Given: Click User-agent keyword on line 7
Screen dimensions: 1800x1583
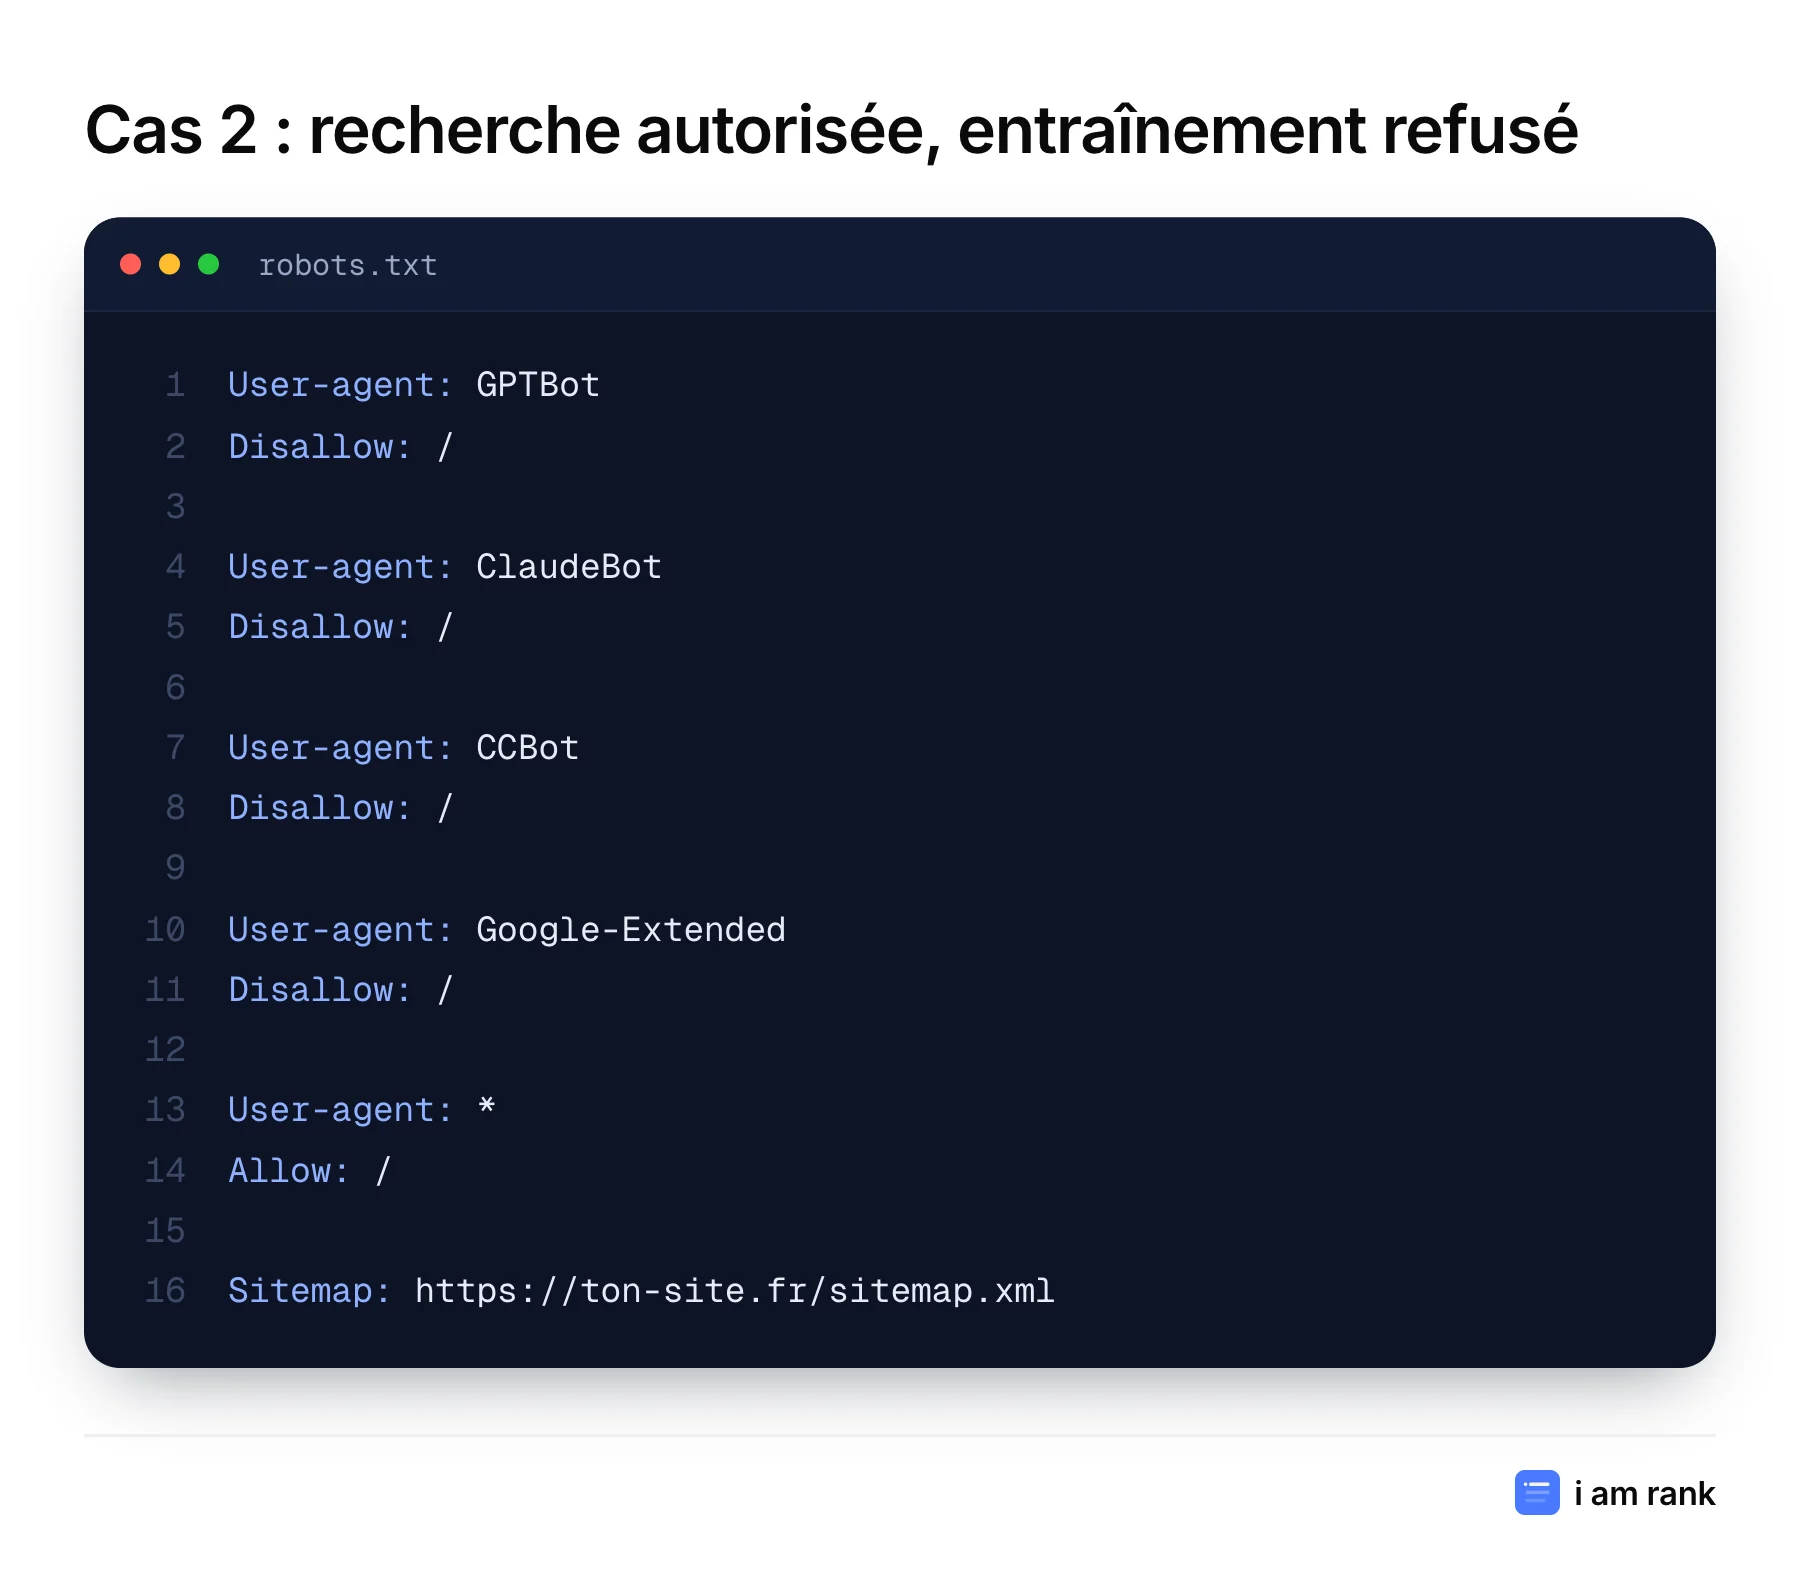Looking at the screenshot, I should point(340,748).
